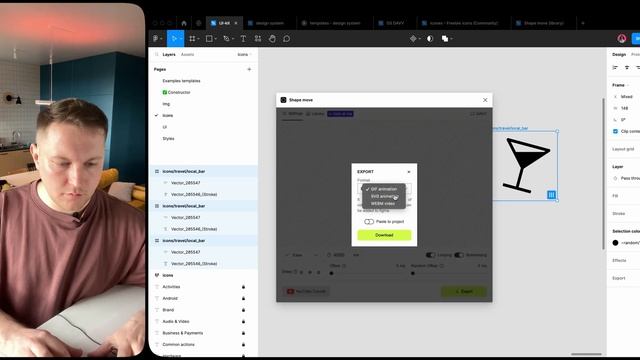The image size is (640, 360).
Task: Close the current UI-kit file tab
Action: coord(236,23)
